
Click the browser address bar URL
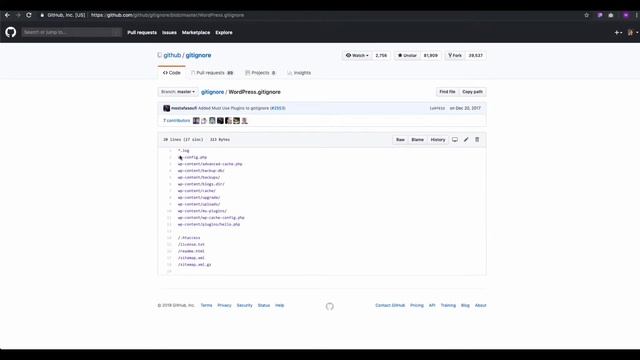click(x=167, y=15)
